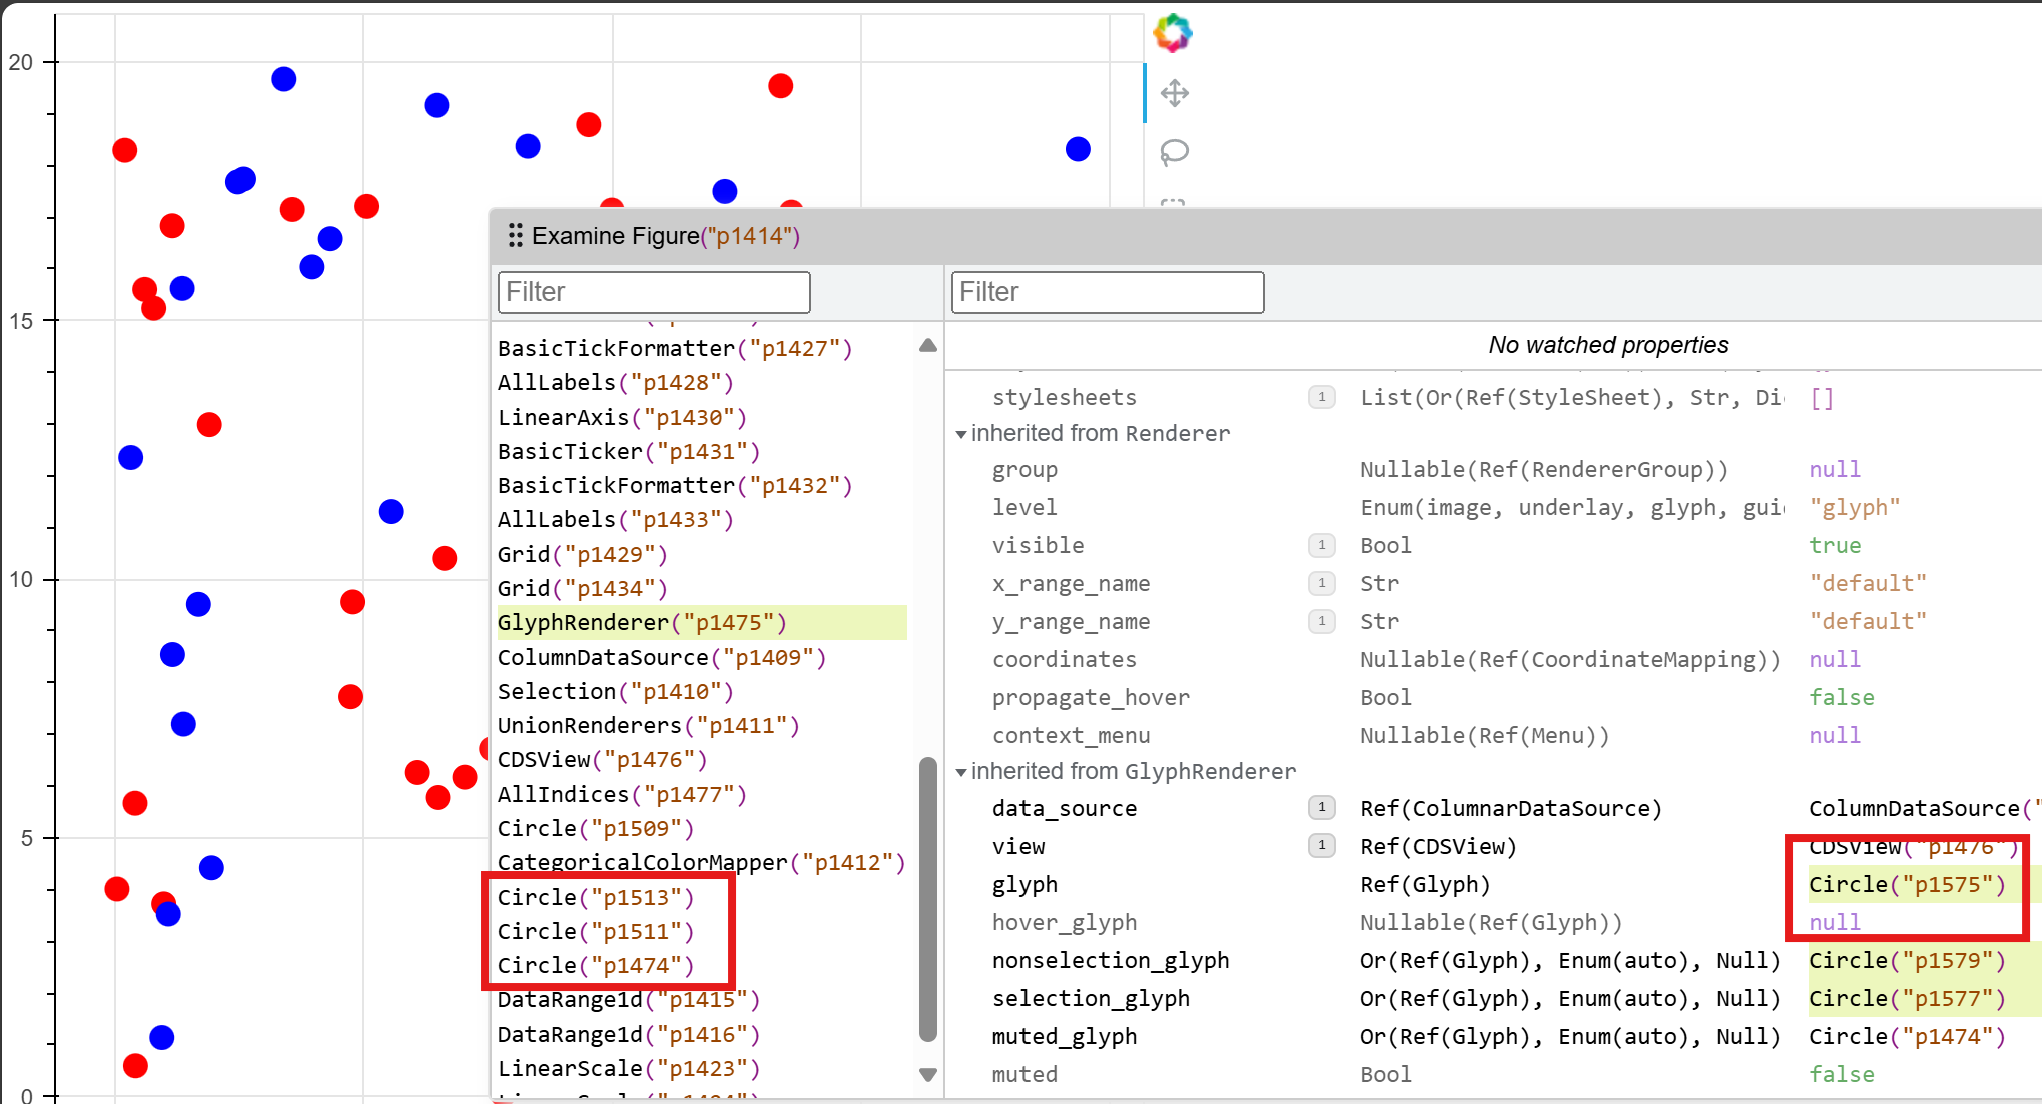Select ColumnDataSource p1409 model
2042x1104 pixels.
point(661,657)
